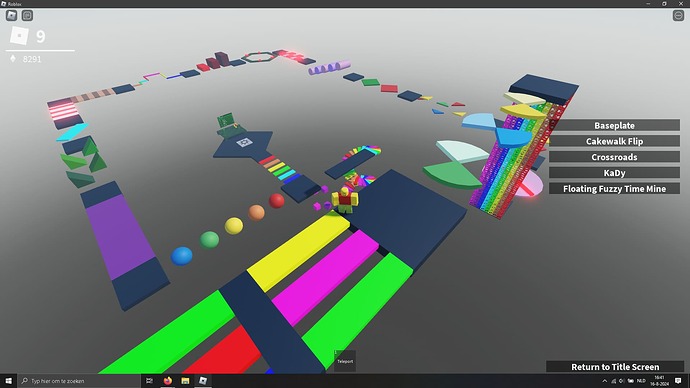
Task: Click the network status tray icon
Action: tap(613, 381)
